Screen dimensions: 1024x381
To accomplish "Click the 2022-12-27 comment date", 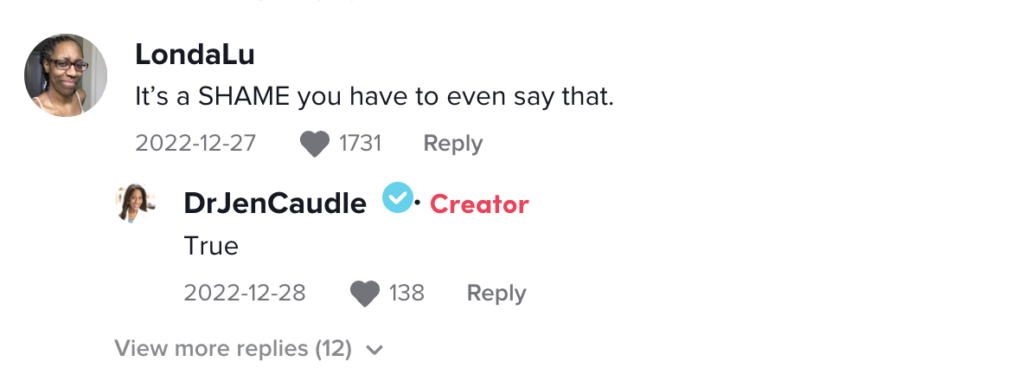I will tap(195, 143).
